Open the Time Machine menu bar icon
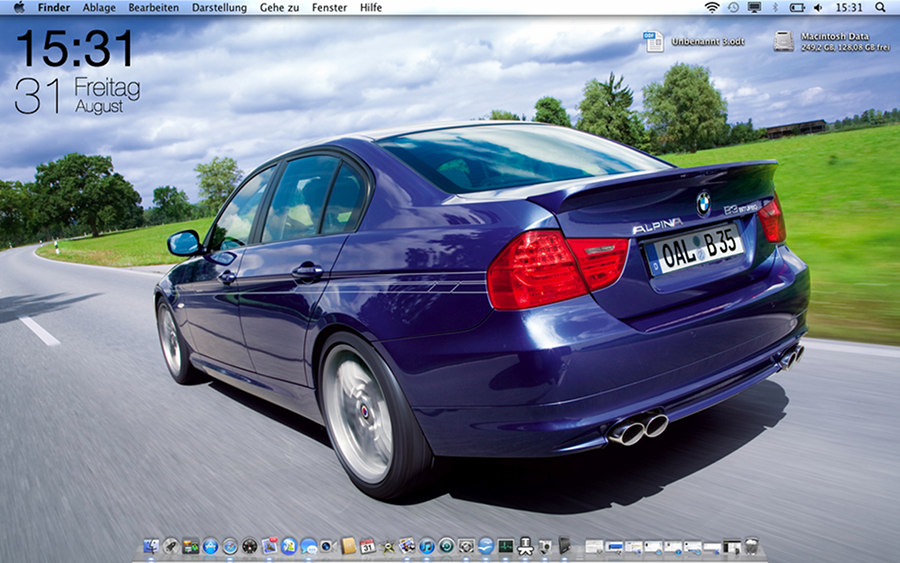This screenshot has height=563, width=900. pos(734,7)
